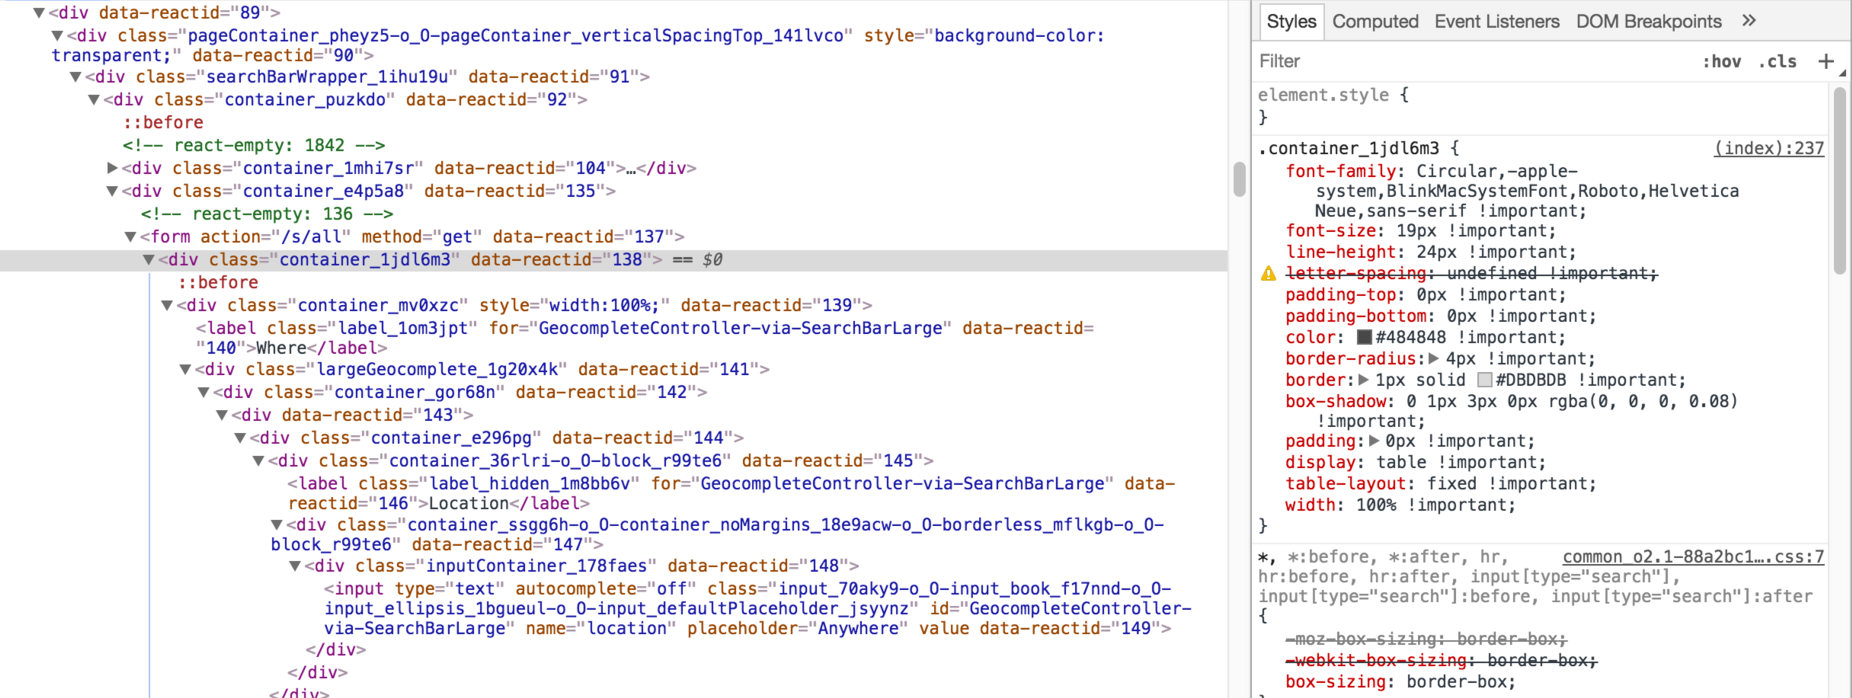
Task: Click the element.style rule block
Action: [x=1333, y=105]
